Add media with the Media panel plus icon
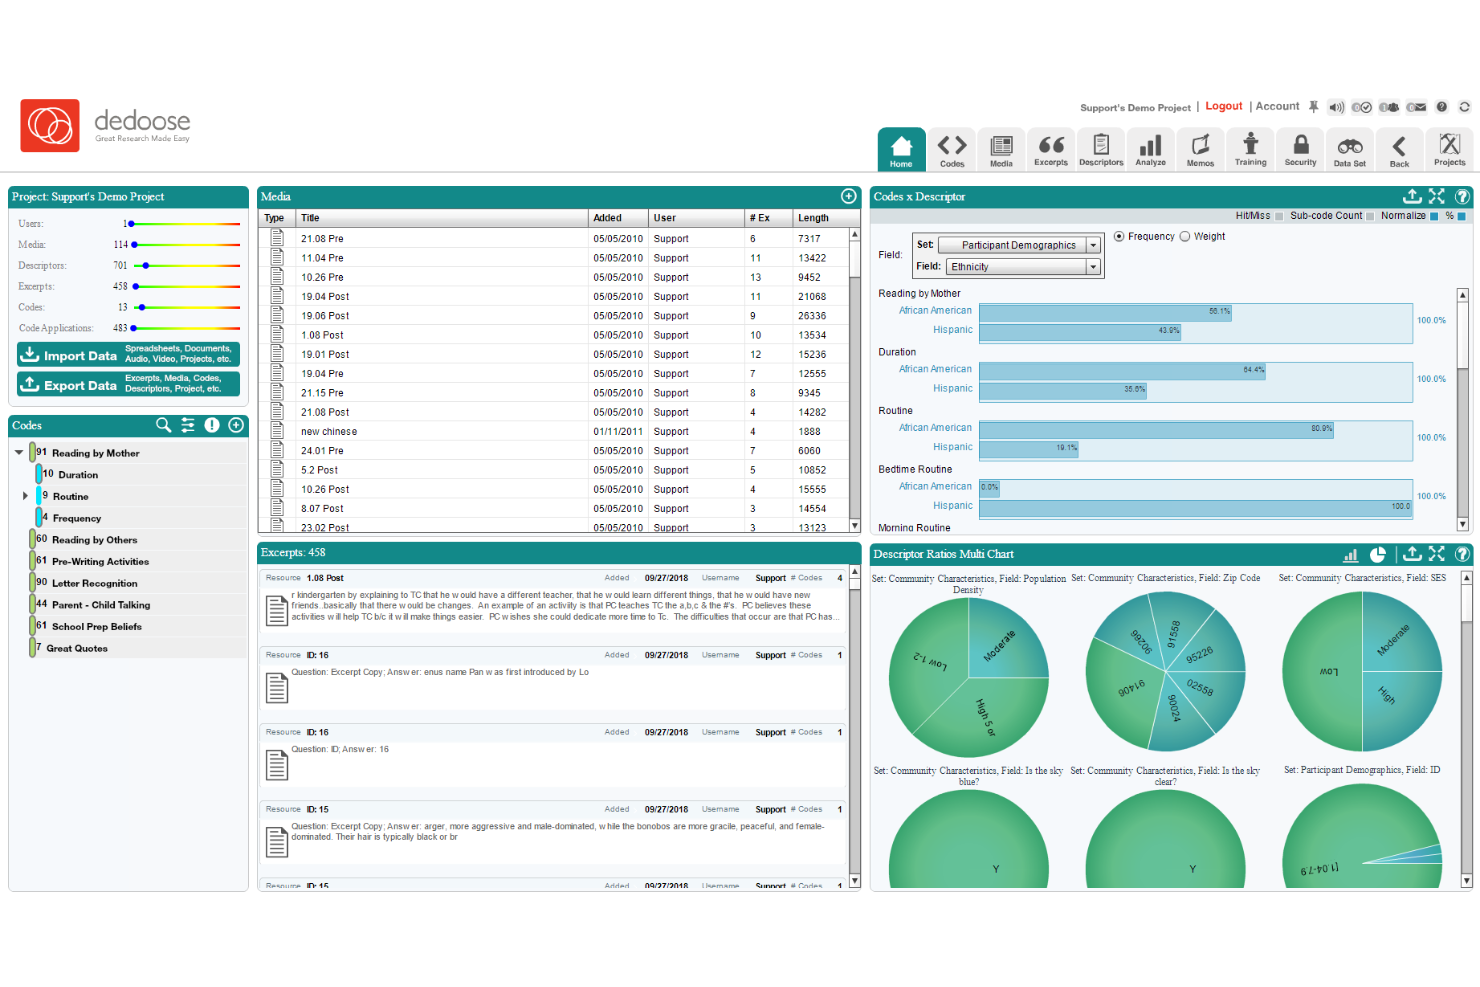Image resolution: width=1480 pixels, height=987 pixels. tap(849, 196)
